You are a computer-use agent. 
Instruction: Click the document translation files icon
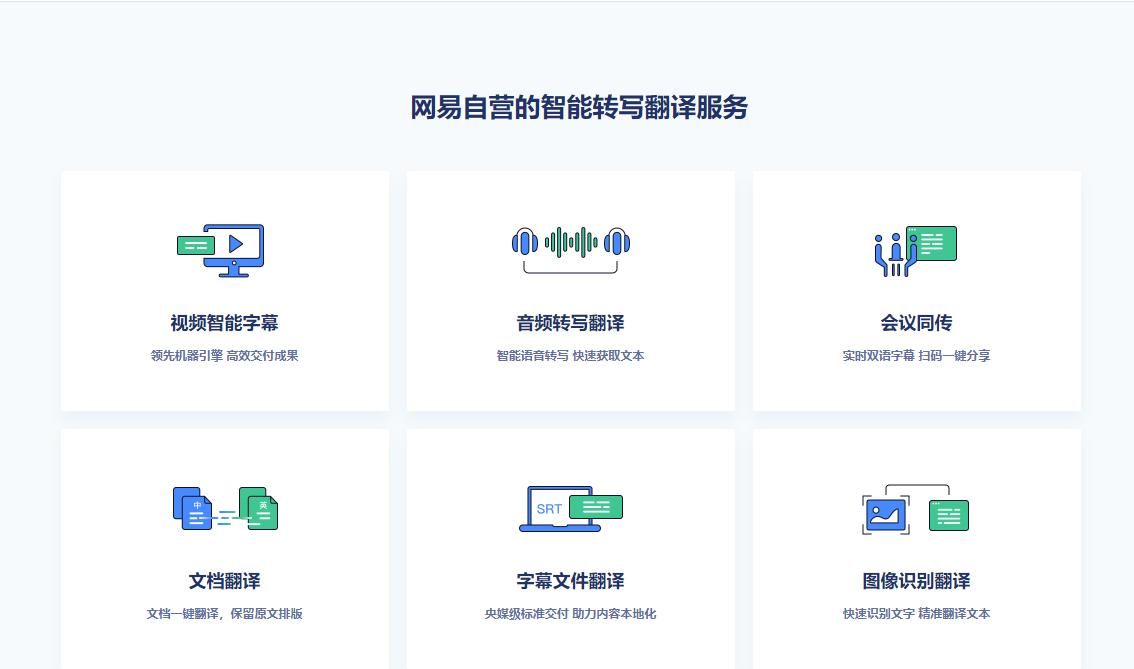(225, 508)
